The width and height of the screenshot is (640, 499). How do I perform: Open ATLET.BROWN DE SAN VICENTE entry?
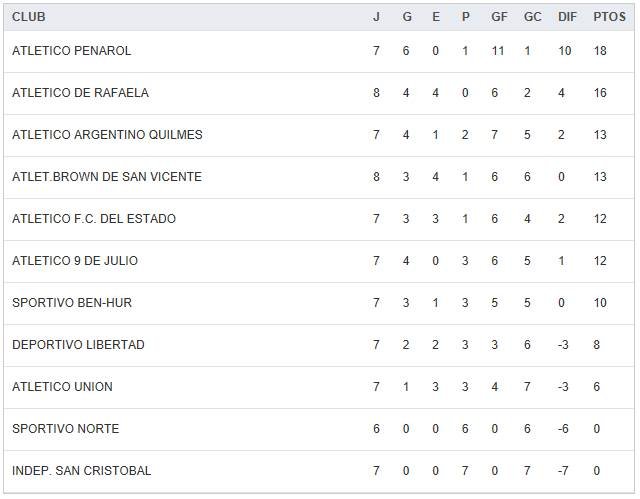click(107, 177)
